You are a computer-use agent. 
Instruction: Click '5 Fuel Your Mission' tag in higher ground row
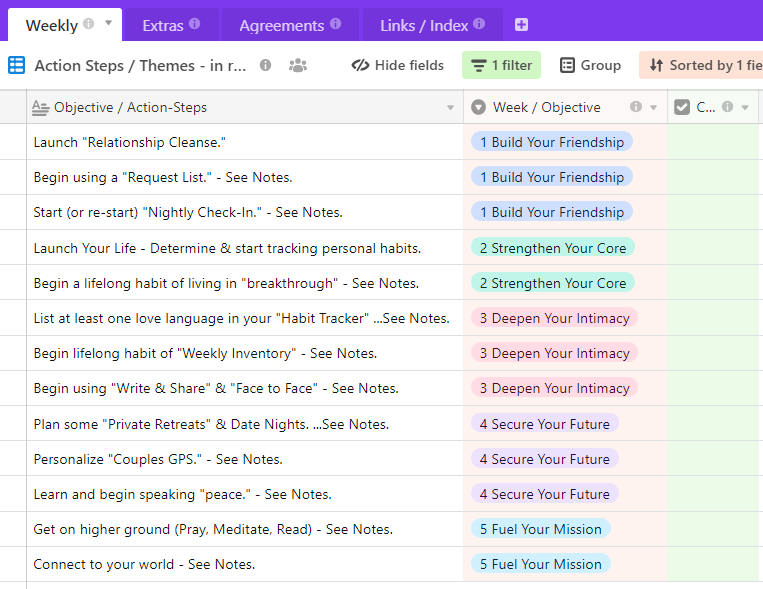(x=541, y=529)
